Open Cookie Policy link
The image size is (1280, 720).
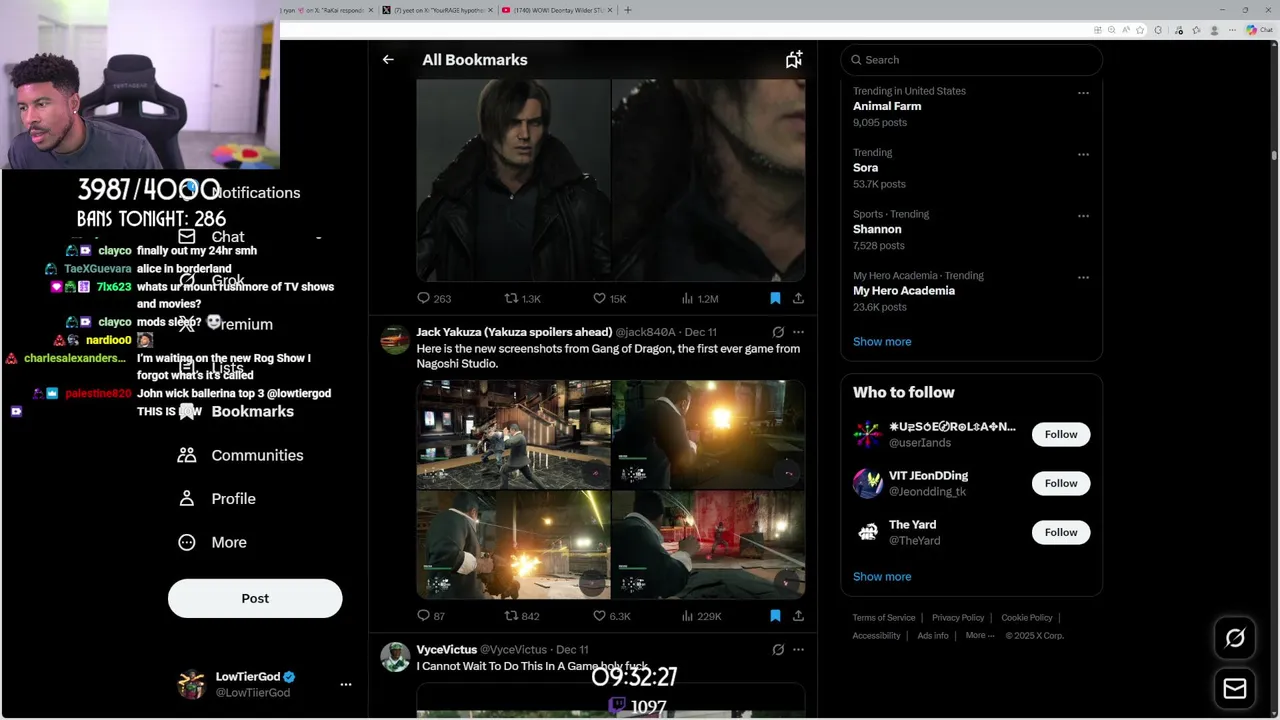pos(1027,618)
